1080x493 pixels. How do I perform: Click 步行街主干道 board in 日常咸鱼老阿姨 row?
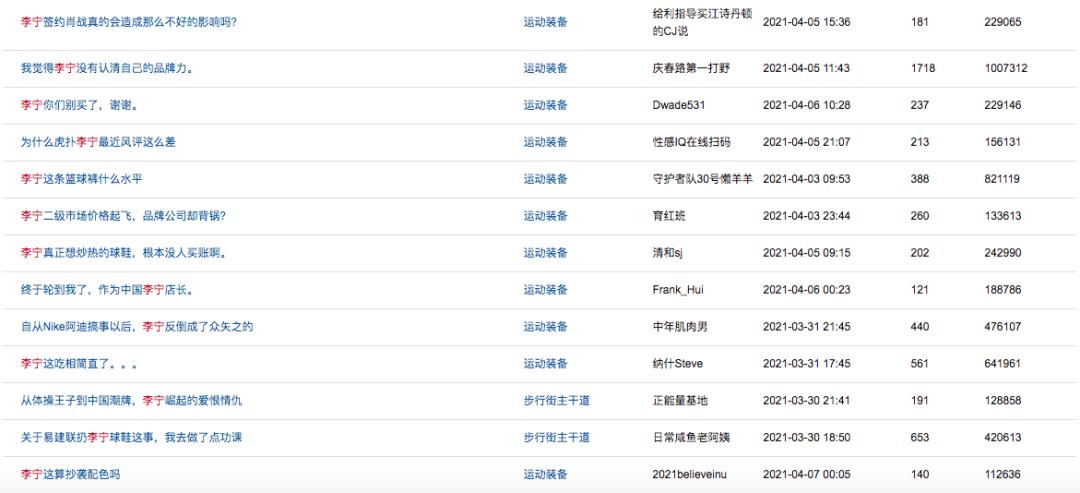pos(557,437)
